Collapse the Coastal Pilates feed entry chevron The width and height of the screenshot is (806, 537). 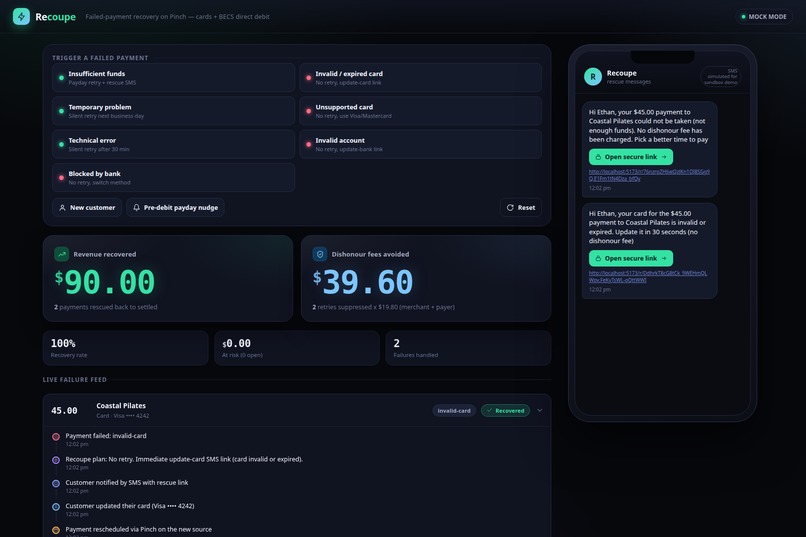(540, 411)
